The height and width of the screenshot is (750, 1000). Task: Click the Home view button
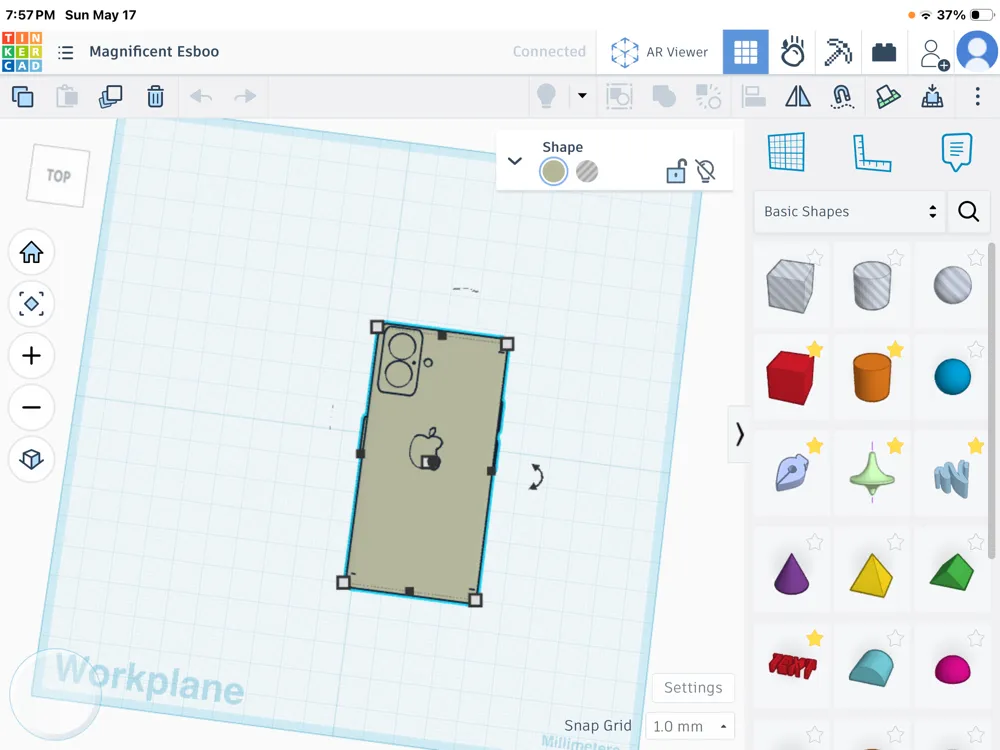(31, 252)
